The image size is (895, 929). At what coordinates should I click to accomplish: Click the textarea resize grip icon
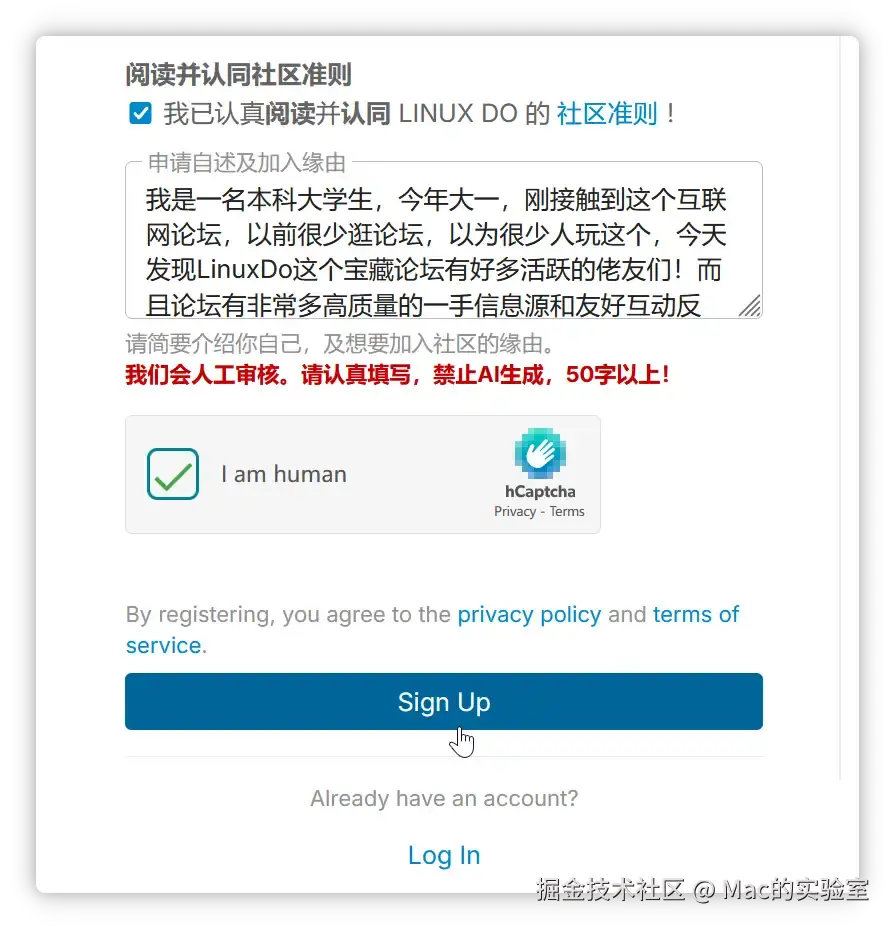tap(750, 306)
